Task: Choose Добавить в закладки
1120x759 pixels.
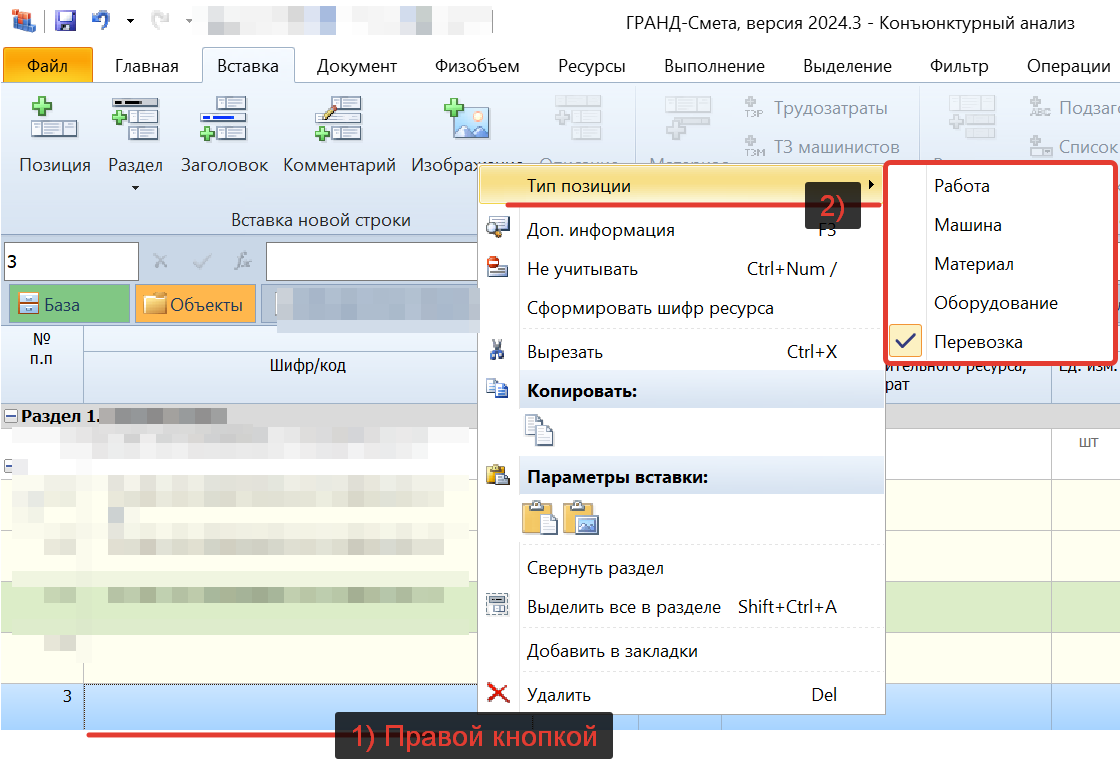Action: [680, 651]
